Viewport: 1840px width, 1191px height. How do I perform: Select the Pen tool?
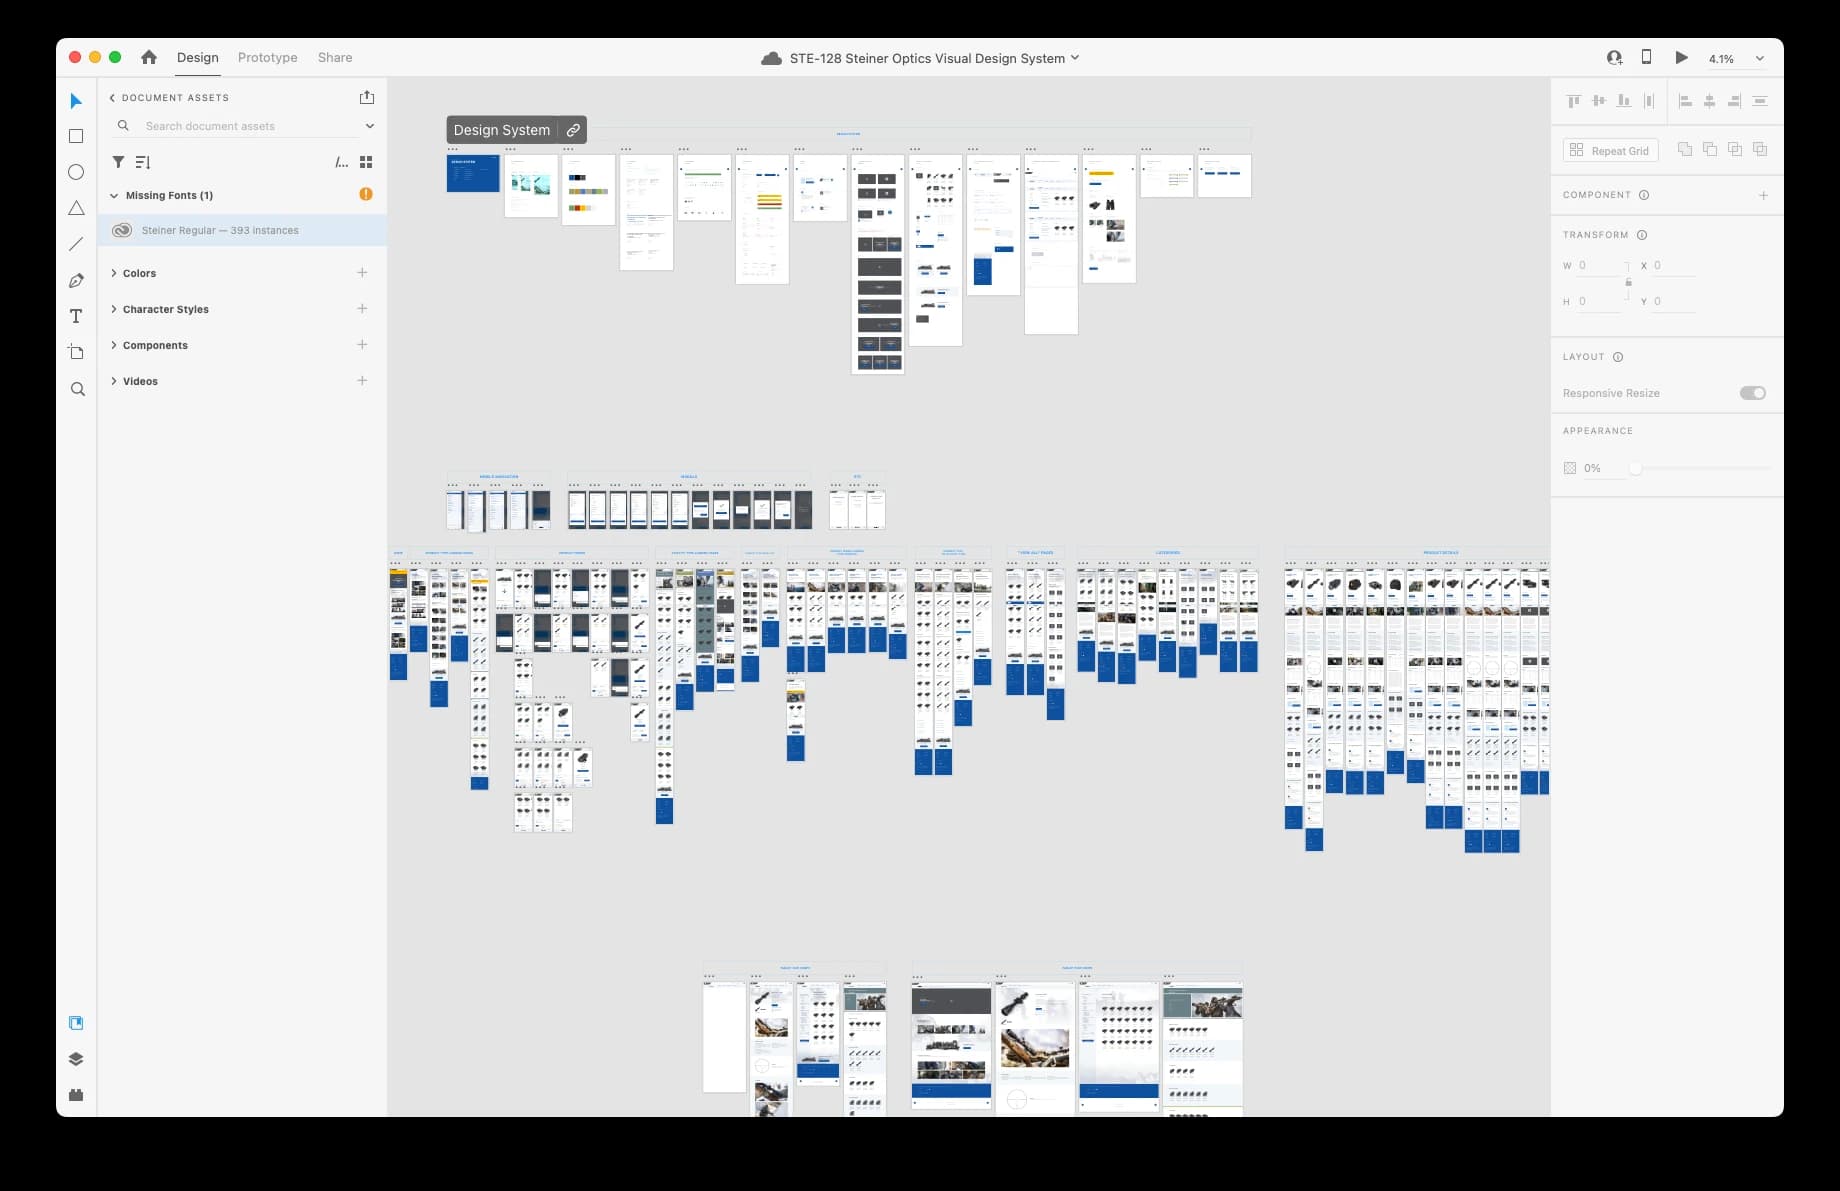(76, 281)
